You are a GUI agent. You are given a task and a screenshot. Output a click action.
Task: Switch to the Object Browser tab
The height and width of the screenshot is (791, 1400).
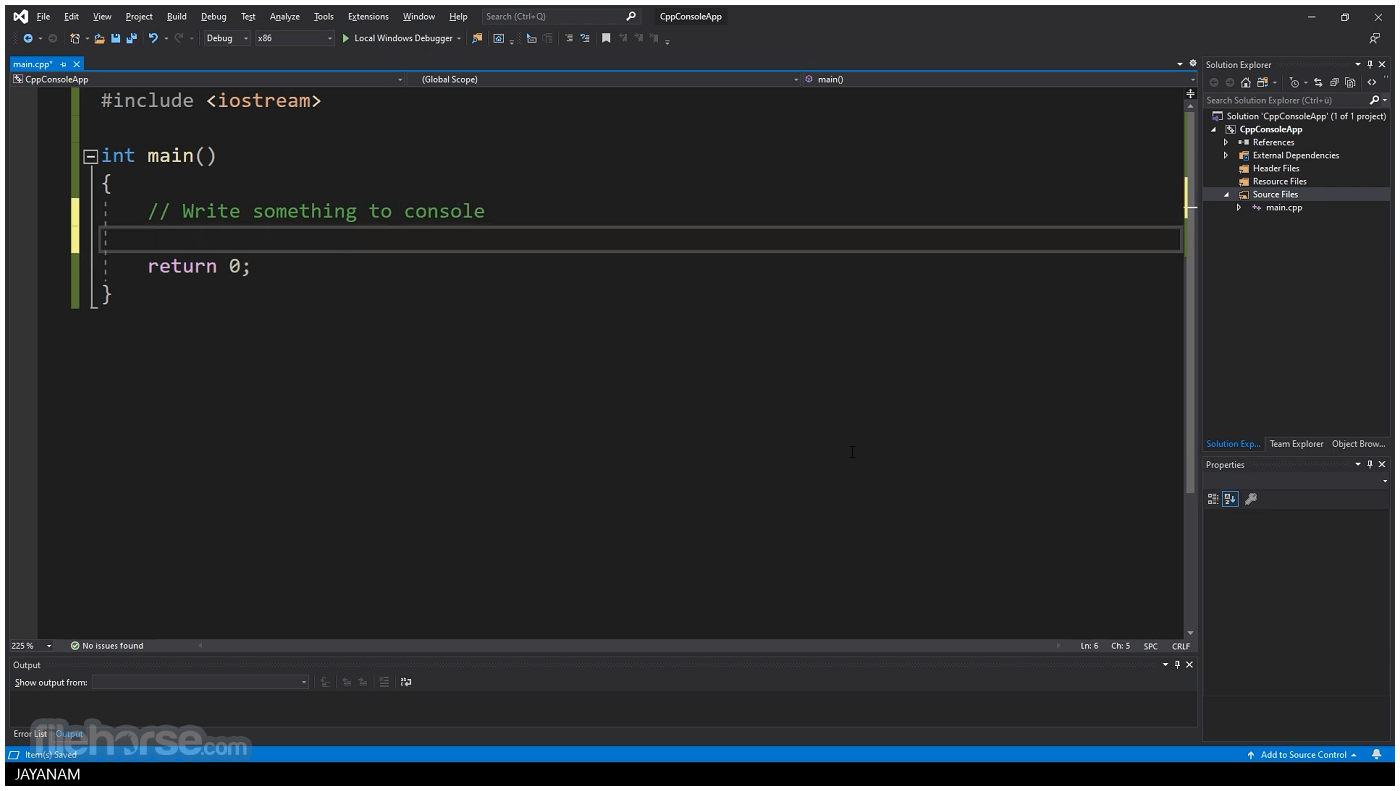[x=1358, y=444]
